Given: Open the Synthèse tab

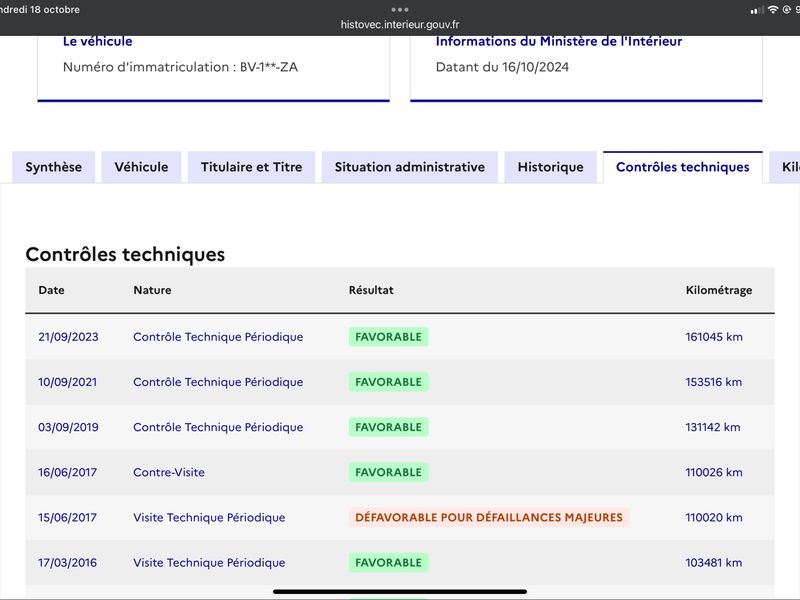Looking at the screenshot, I should pos(54,167).
